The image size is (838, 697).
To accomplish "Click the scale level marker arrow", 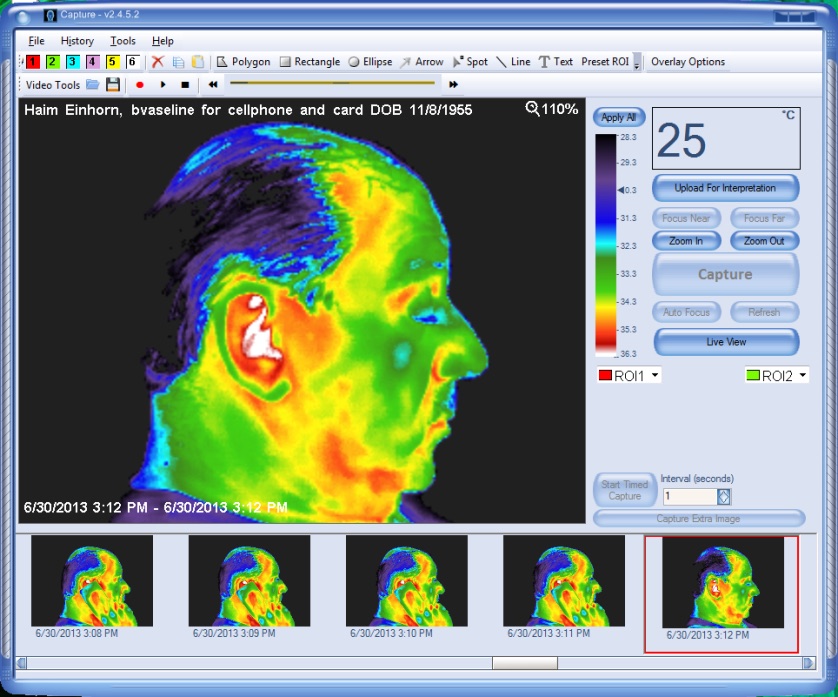I will pos(621,190).
